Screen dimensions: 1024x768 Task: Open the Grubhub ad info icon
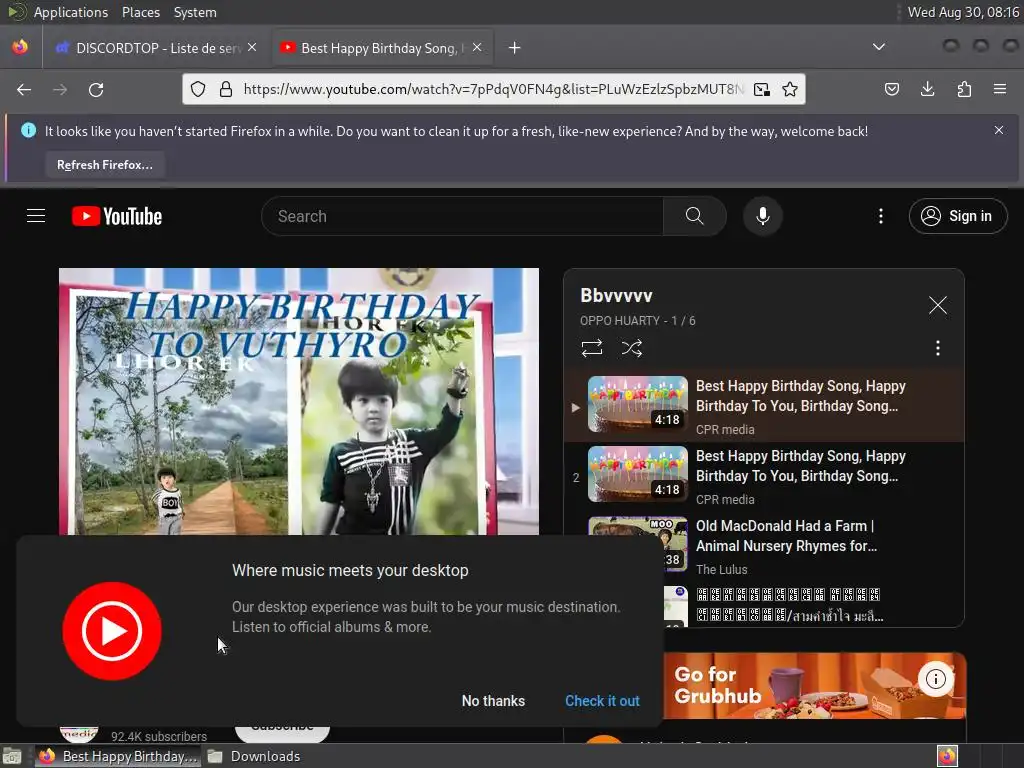pos(936,679)
